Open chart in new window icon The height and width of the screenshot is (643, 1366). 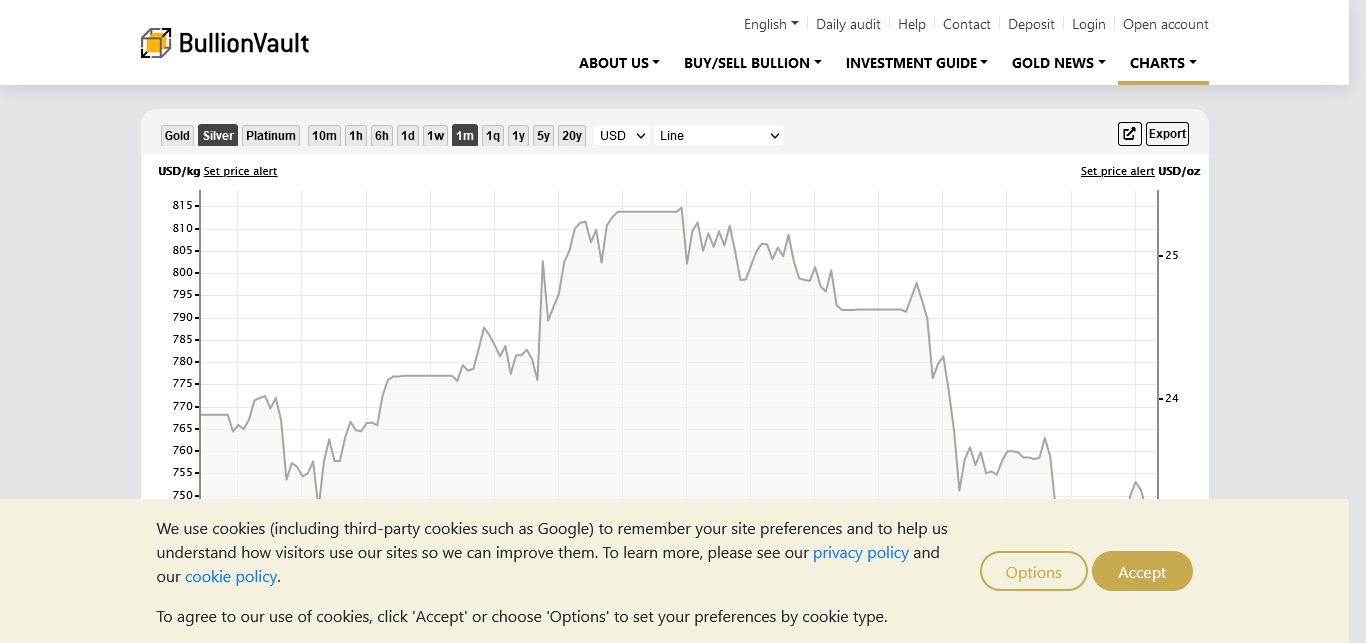pyautogui.click(x=1129, y=134)
